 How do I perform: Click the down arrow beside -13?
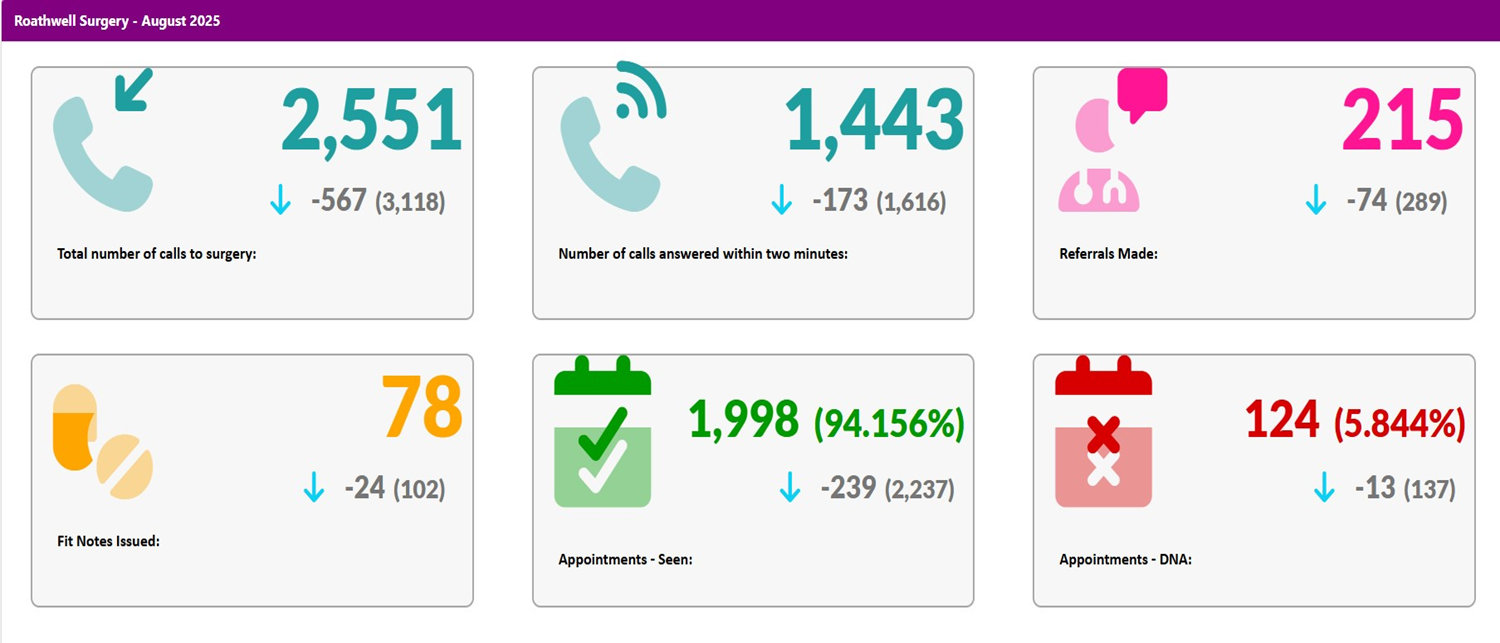(1324, 488)
